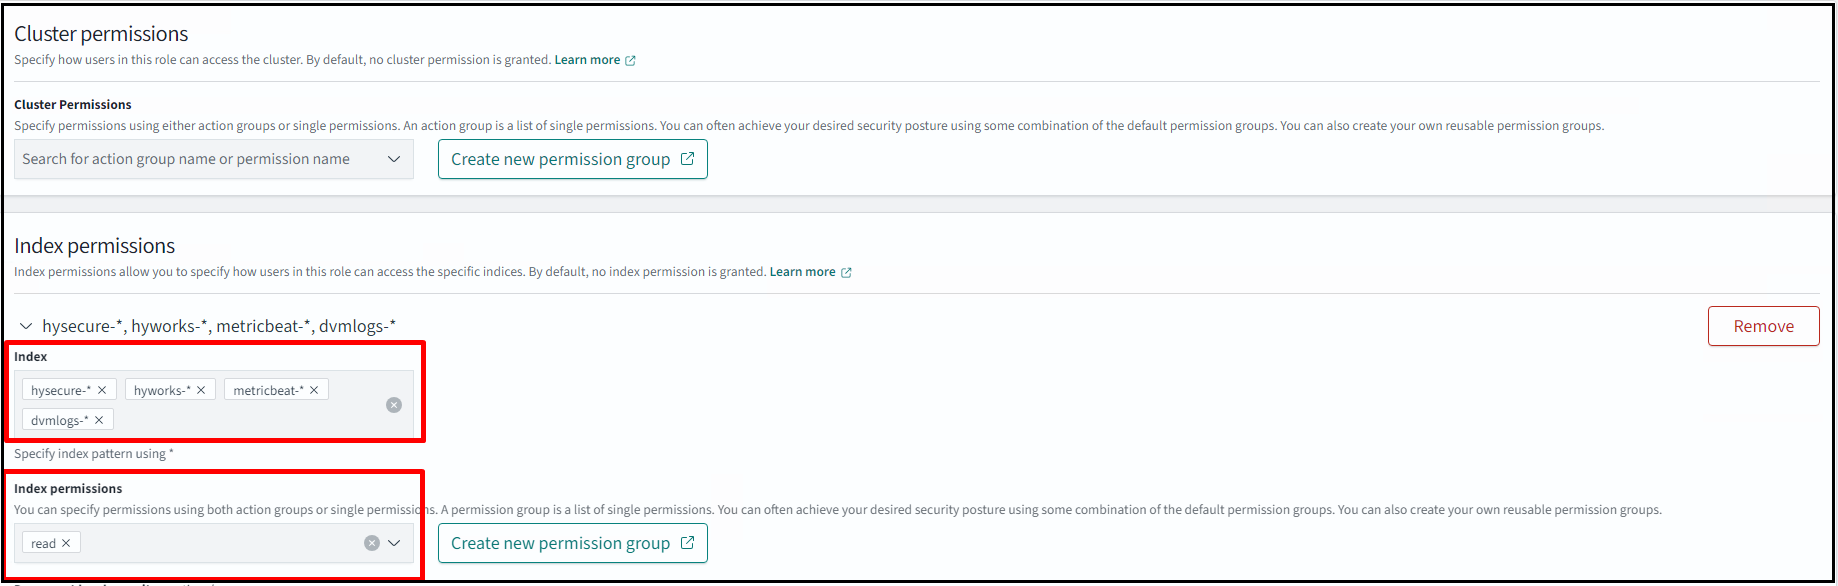1838x586 pixels.
Task: Click inside the index permissions input field
Action: tap(220, 543)
